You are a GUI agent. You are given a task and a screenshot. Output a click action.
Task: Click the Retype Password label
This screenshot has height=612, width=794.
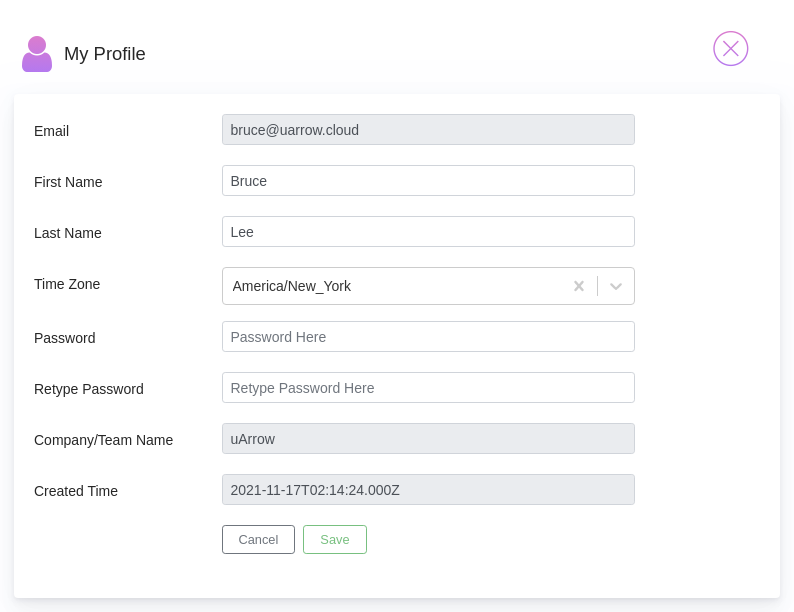[89, 389]
